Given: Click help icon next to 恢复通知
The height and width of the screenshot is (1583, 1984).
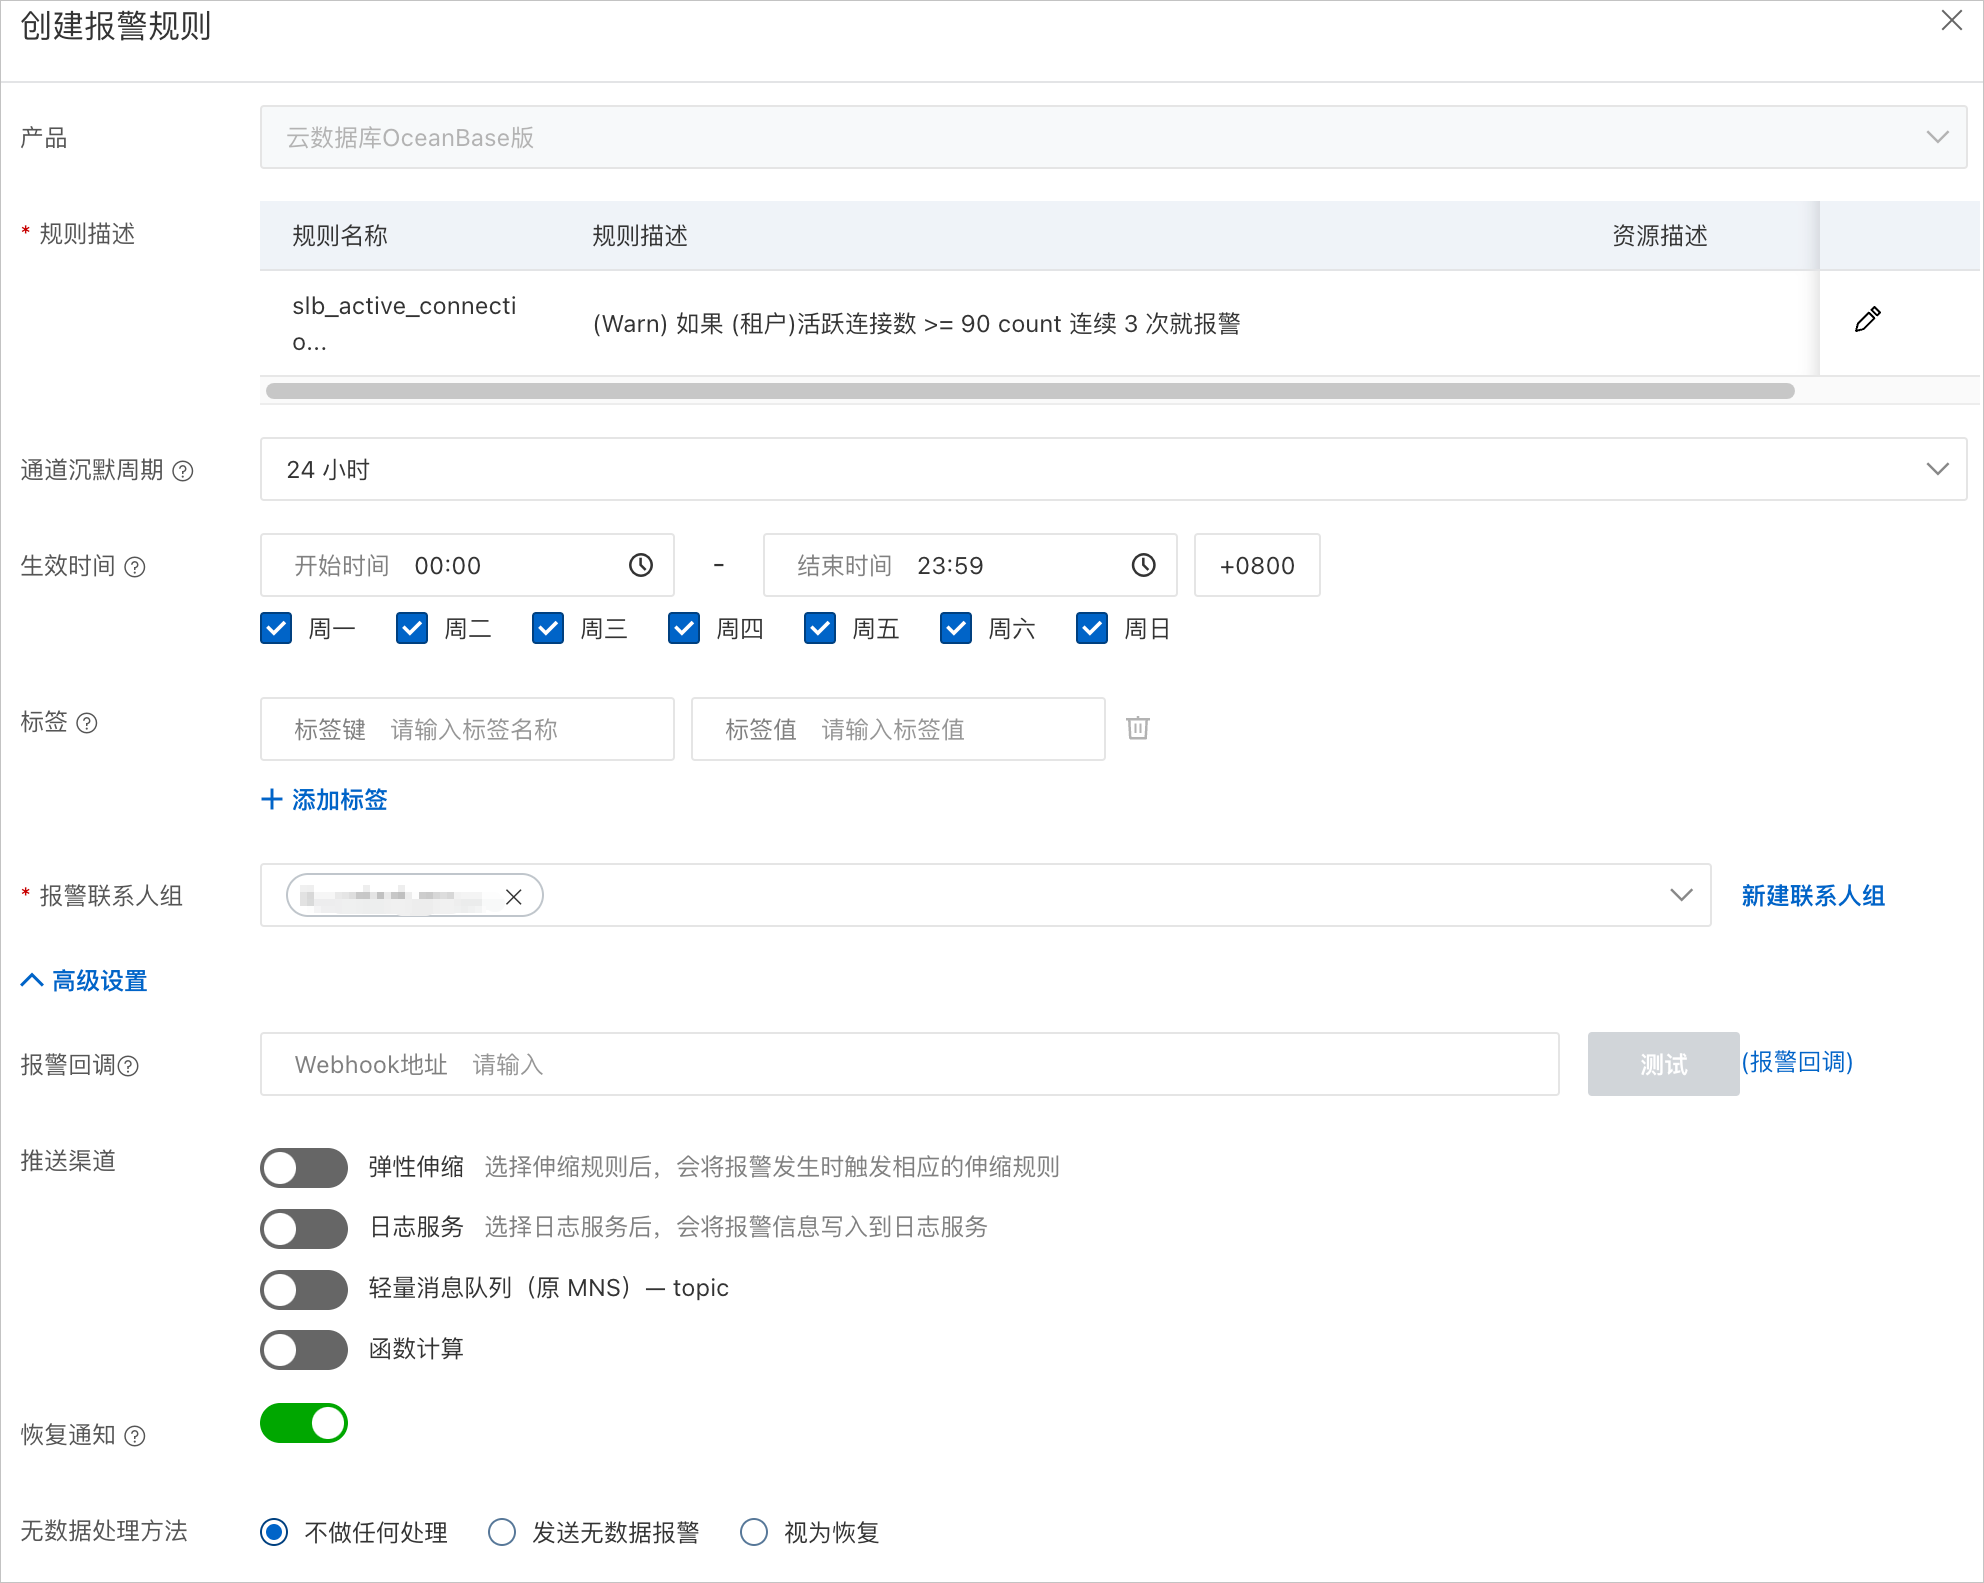Looking at the screenshot, I should [x=135, y=1436].
